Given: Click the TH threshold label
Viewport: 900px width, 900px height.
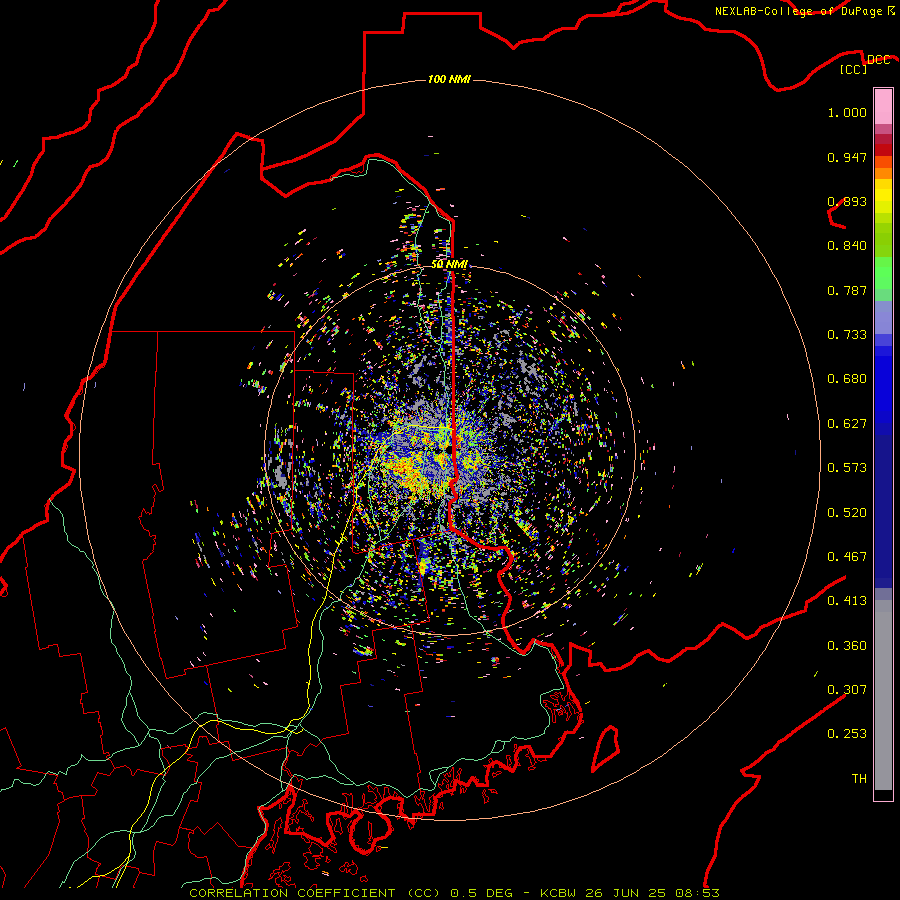Looking at the screenshot, I should point(859,779).
